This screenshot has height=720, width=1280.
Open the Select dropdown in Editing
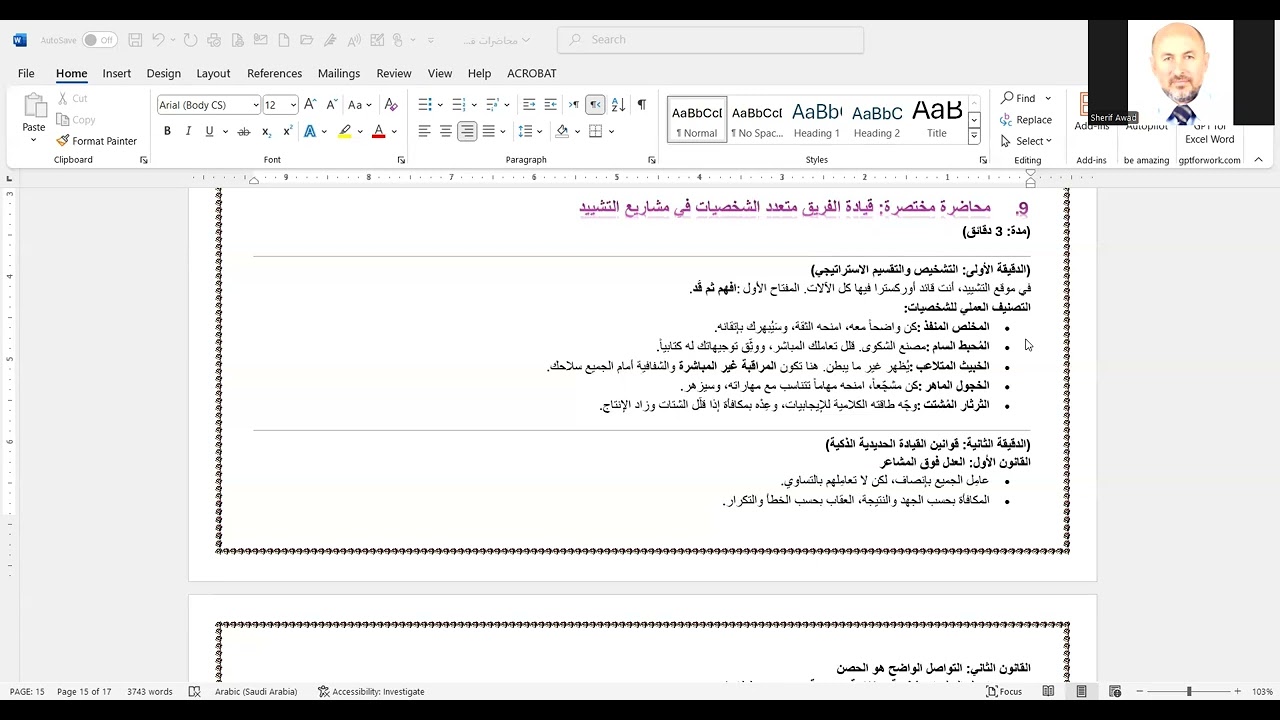pyautogui.click(x=1026, y=141)
